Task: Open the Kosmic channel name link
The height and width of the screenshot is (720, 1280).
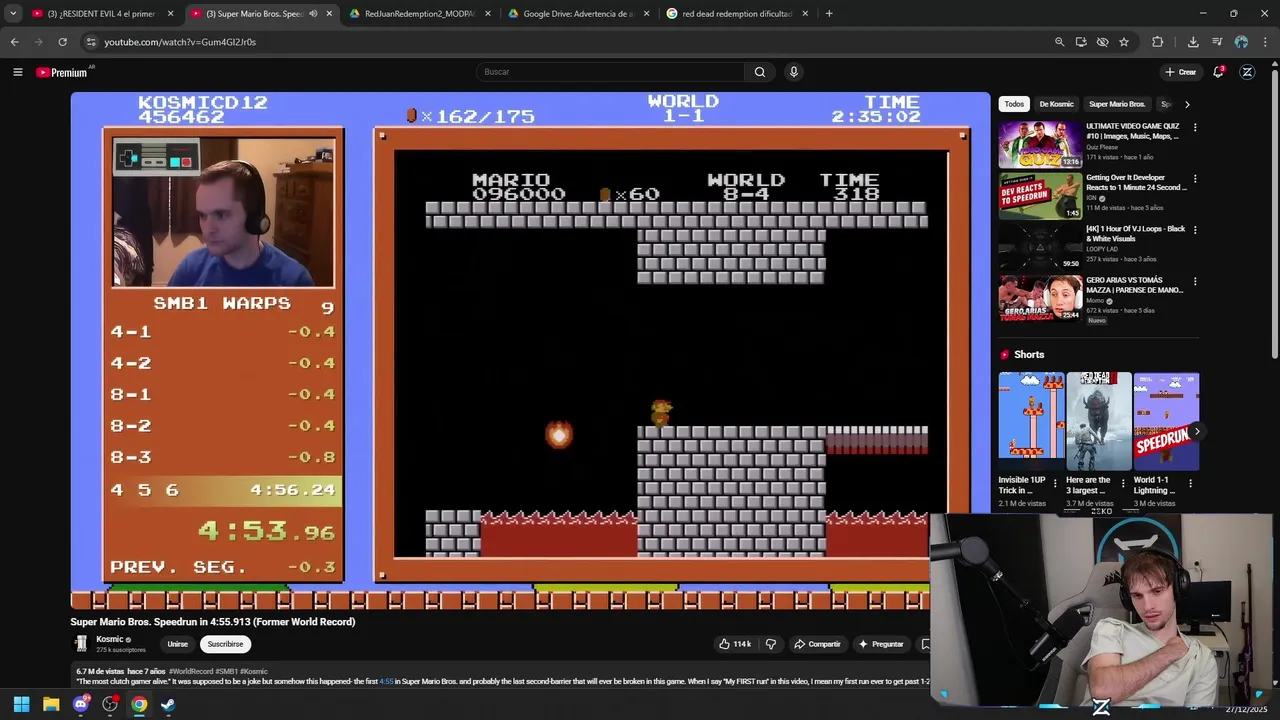Action: (110, 639)
